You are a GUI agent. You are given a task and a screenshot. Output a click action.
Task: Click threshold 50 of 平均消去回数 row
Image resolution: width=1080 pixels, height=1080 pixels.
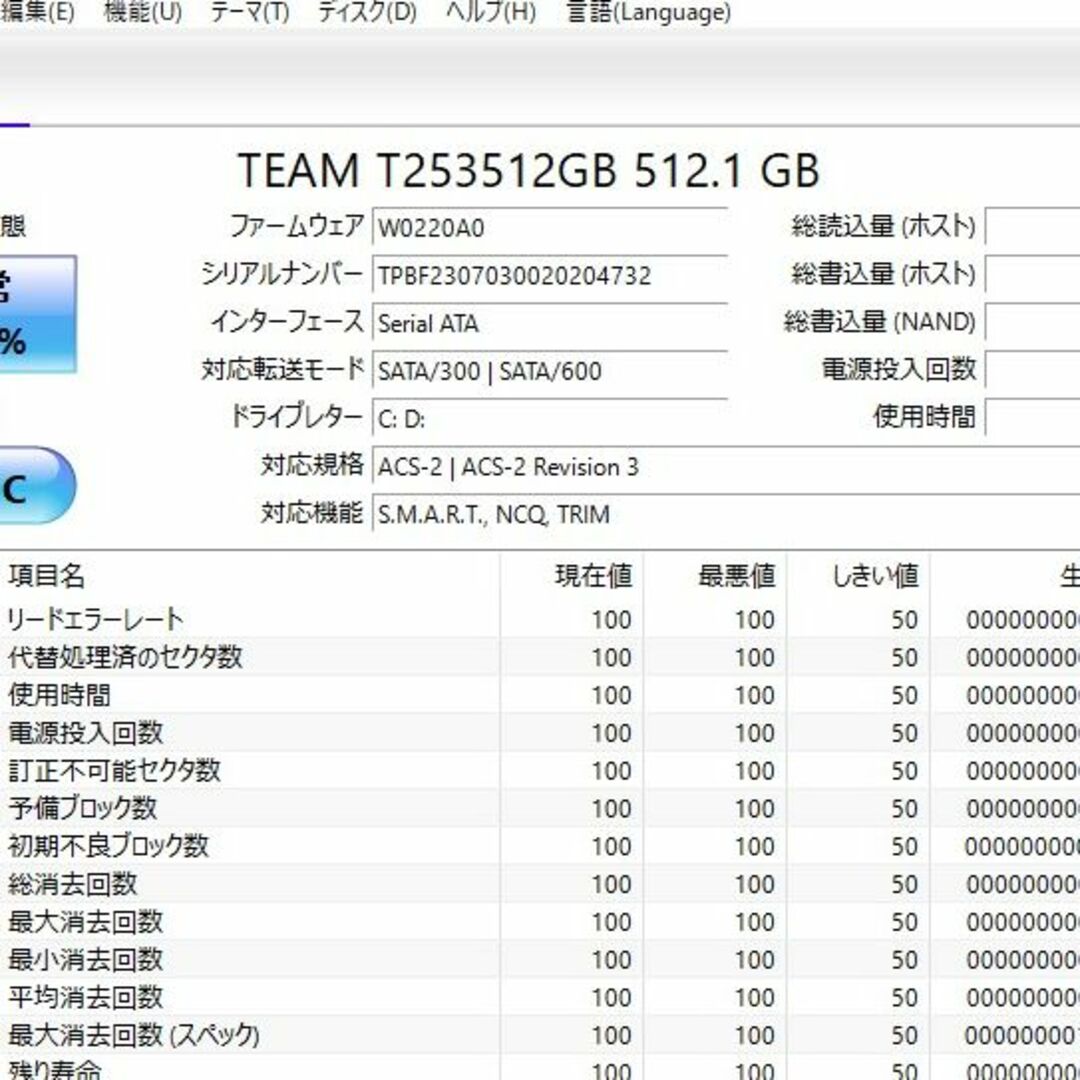[904, 998]
